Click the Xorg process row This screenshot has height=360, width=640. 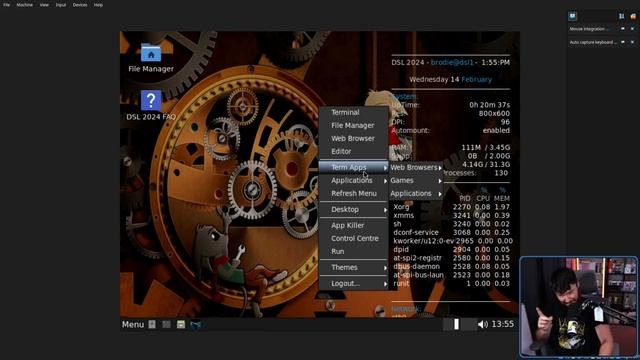click(451, 207)
